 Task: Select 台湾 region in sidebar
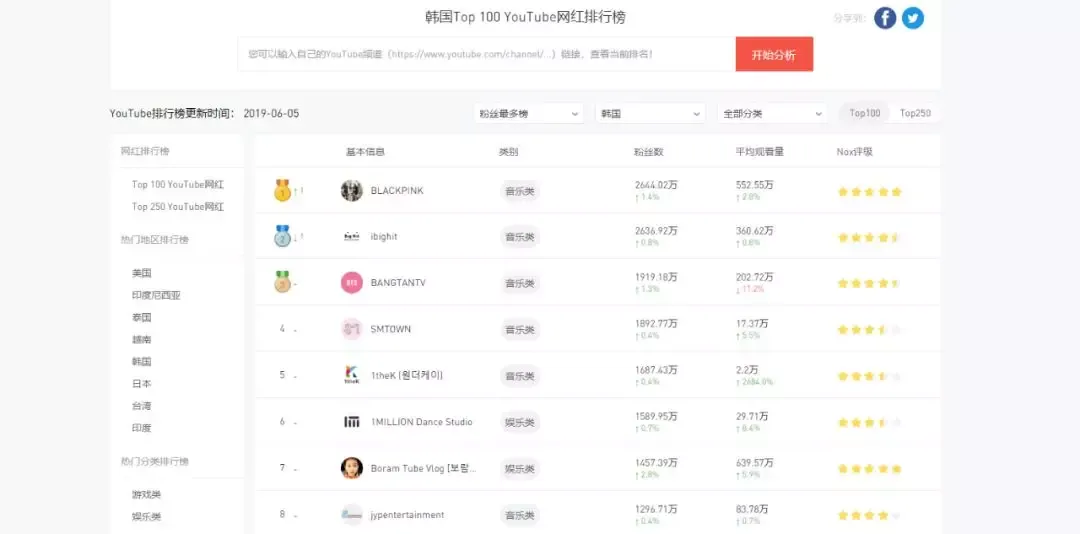[141, 406]
